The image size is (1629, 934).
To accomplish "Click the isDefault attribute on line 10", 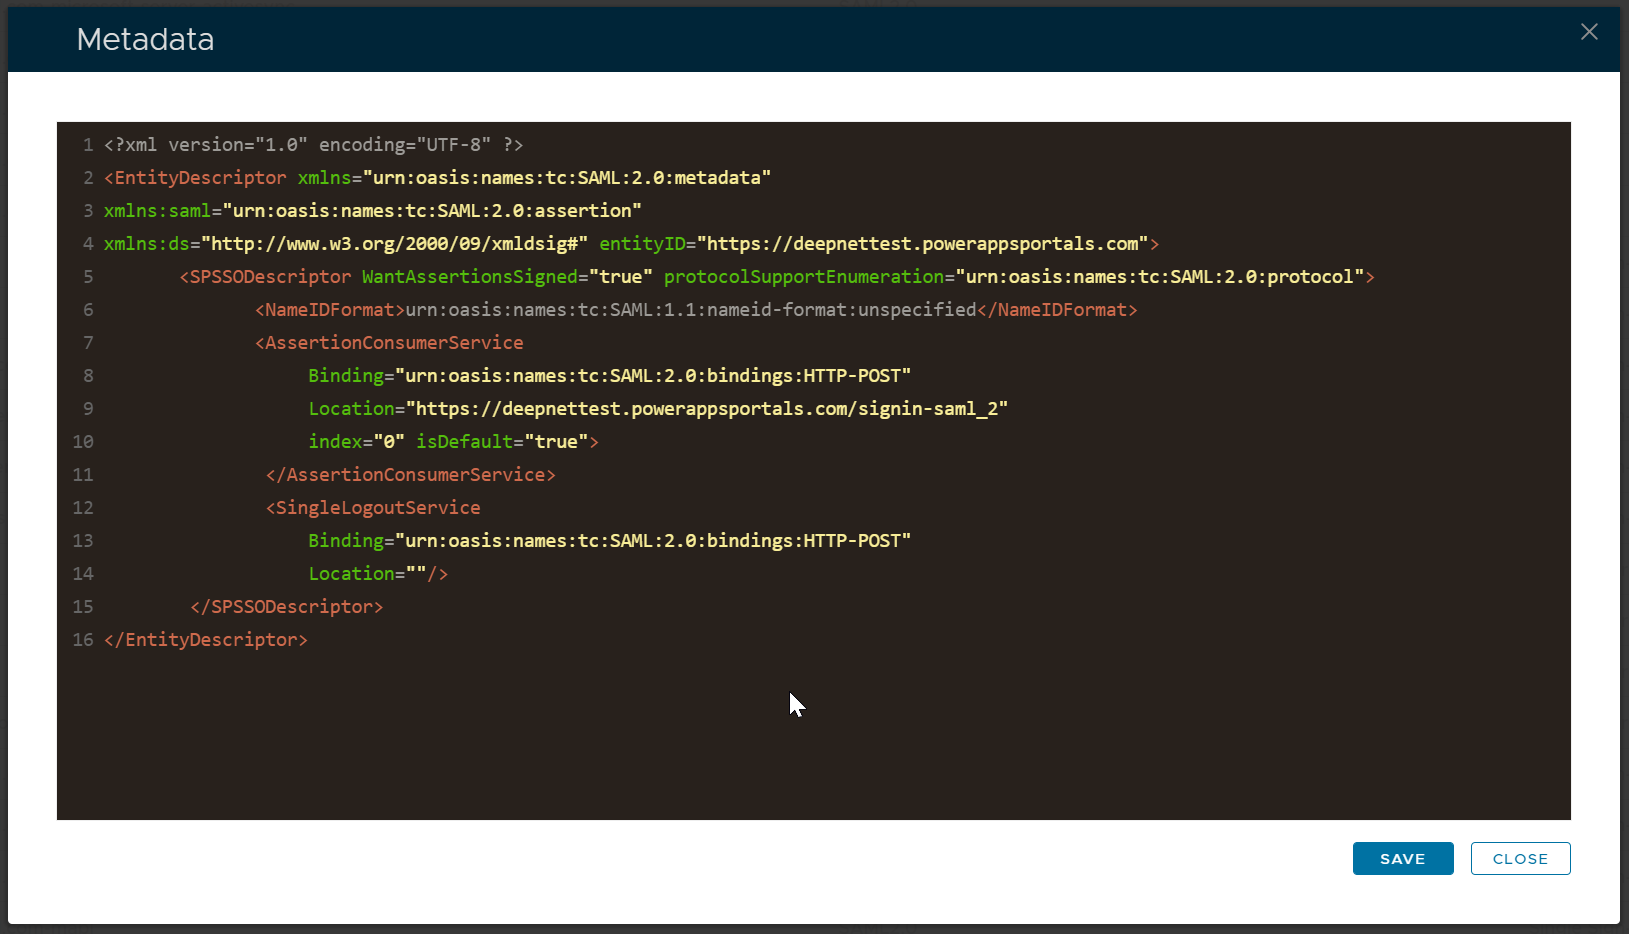I will pyautogui.click(x=464, y=442).
